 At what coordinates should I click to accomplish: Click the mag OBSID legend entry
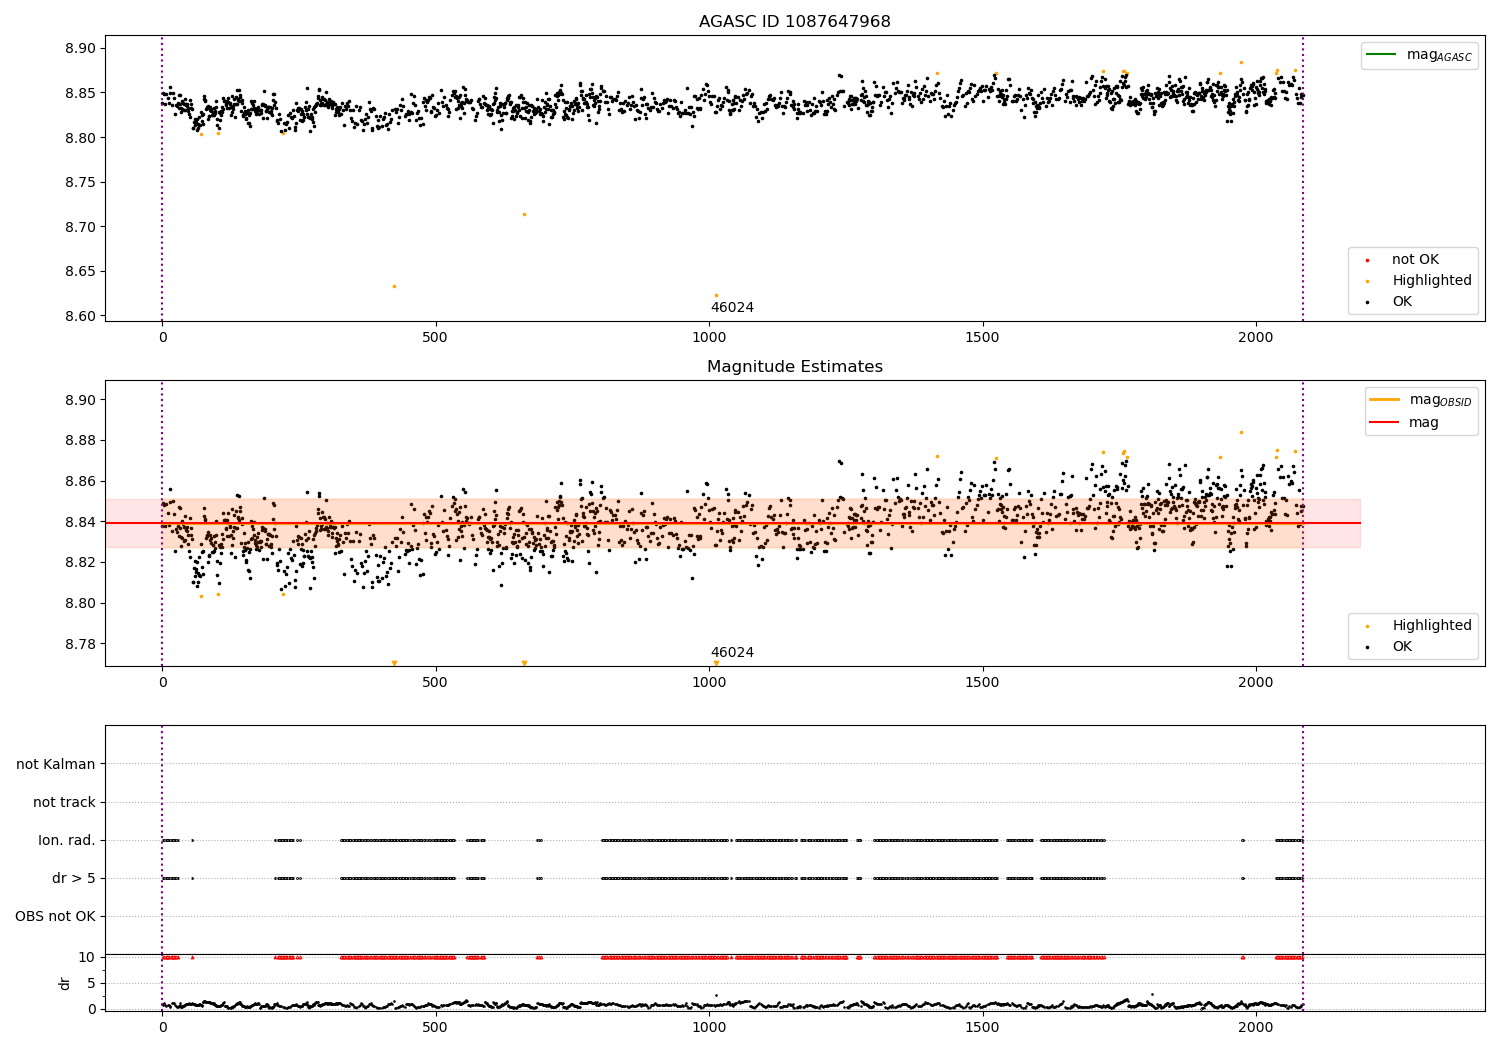point(1420,400)
